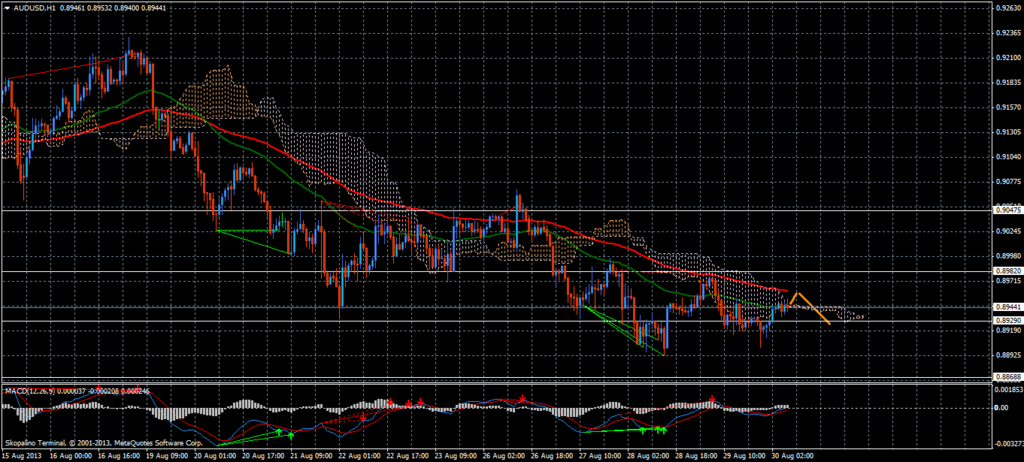Click the 30 Aug 02:00 time label

[794, 454]
